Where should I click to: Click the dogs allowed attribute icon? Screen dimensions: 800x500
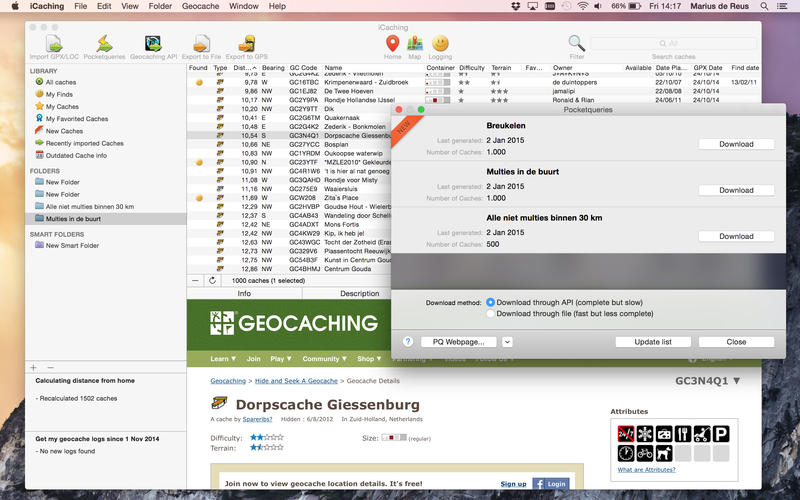(x=664, y=453)
